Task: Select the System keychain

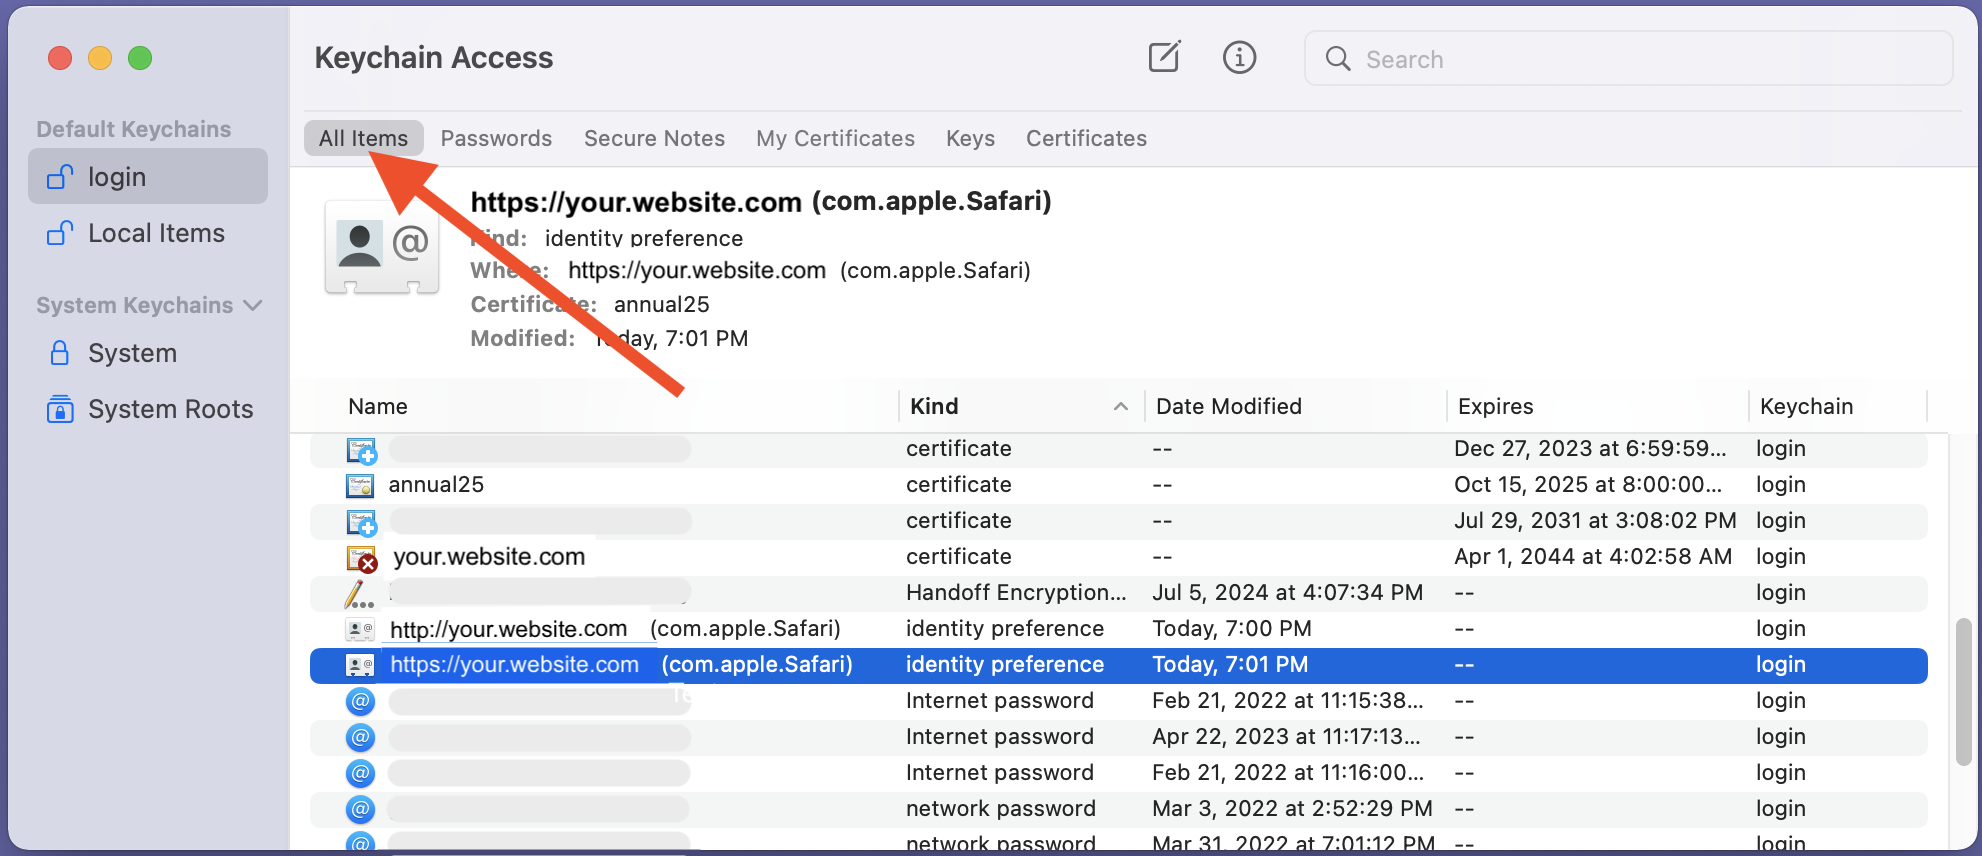Action: [x=148, y=353]
